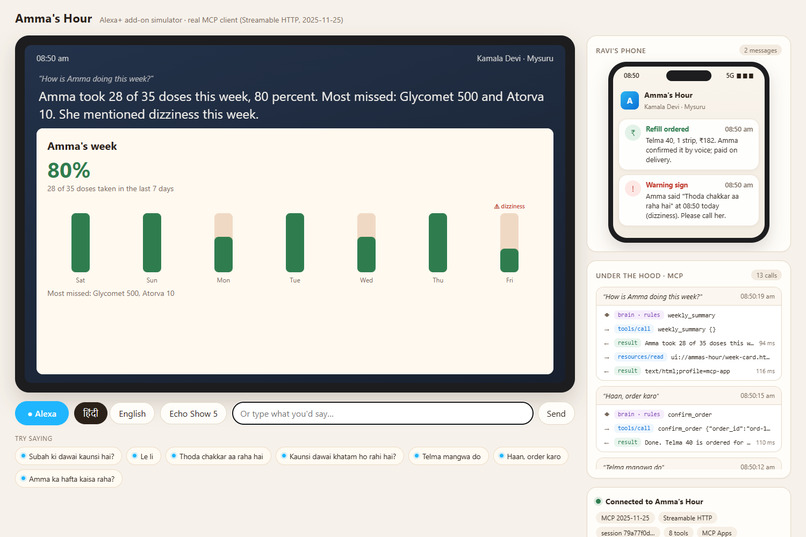Image resolution: width=806 pixels, height=537 pixels.
Task: Expand the 'Haan, order karo' log entry
Action: click(x=689, y=396)
